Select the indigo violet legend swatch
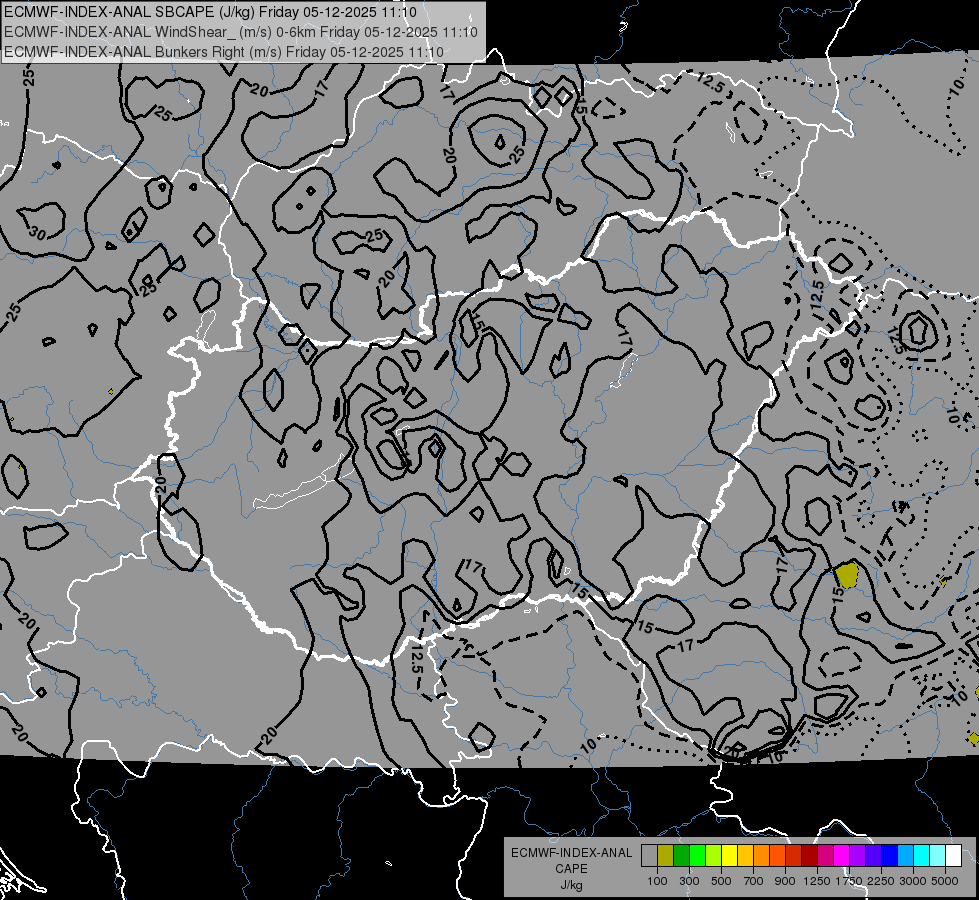 (x=873, y=856)
